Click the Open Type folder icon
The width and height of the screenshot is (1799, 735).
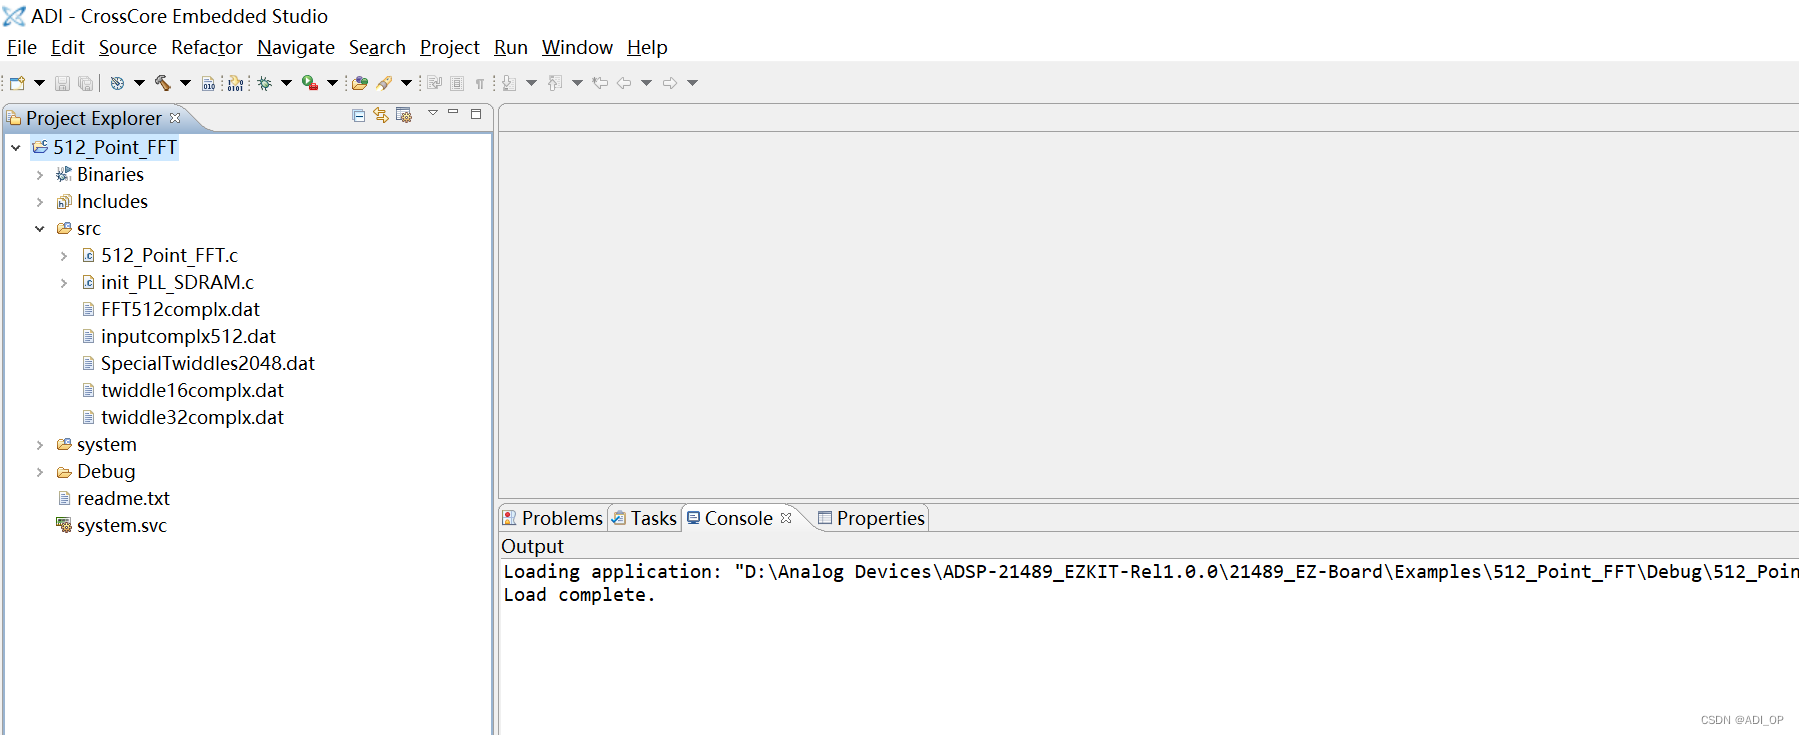coord(360,83)
